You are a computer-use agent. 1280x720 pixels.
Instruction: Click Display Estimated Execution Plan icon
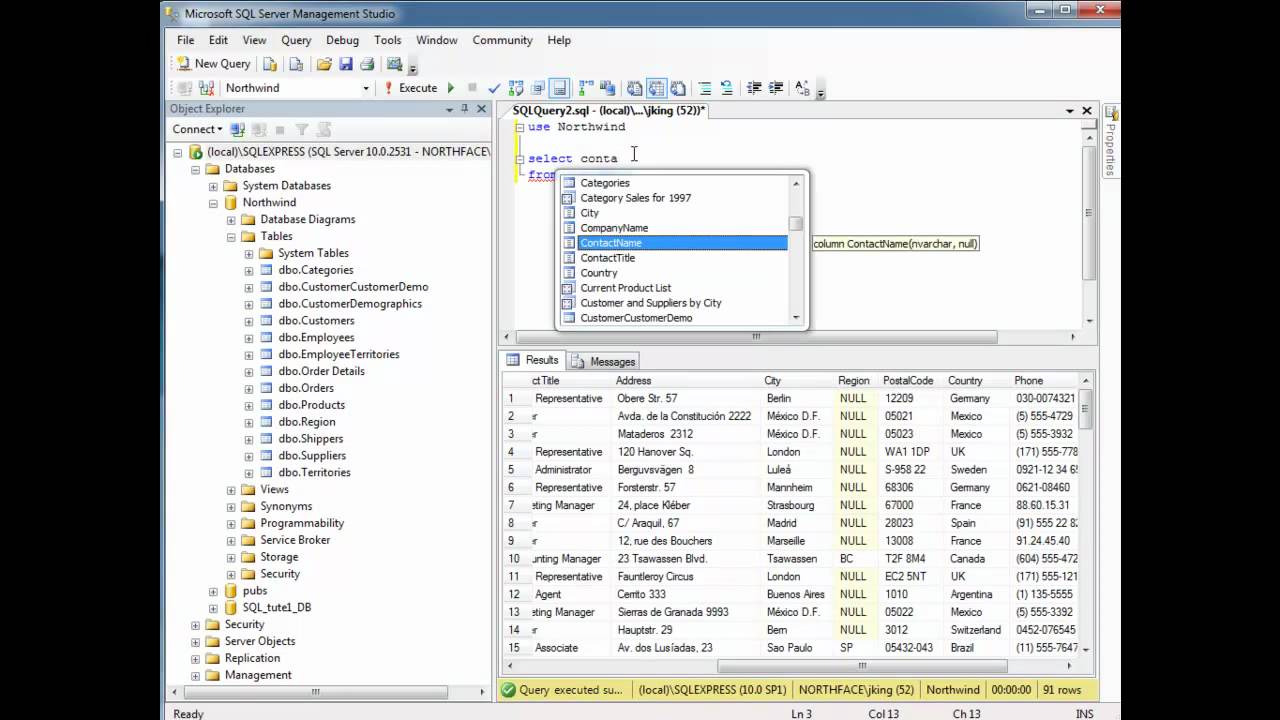pyautogui.click(x=516, y=88)
